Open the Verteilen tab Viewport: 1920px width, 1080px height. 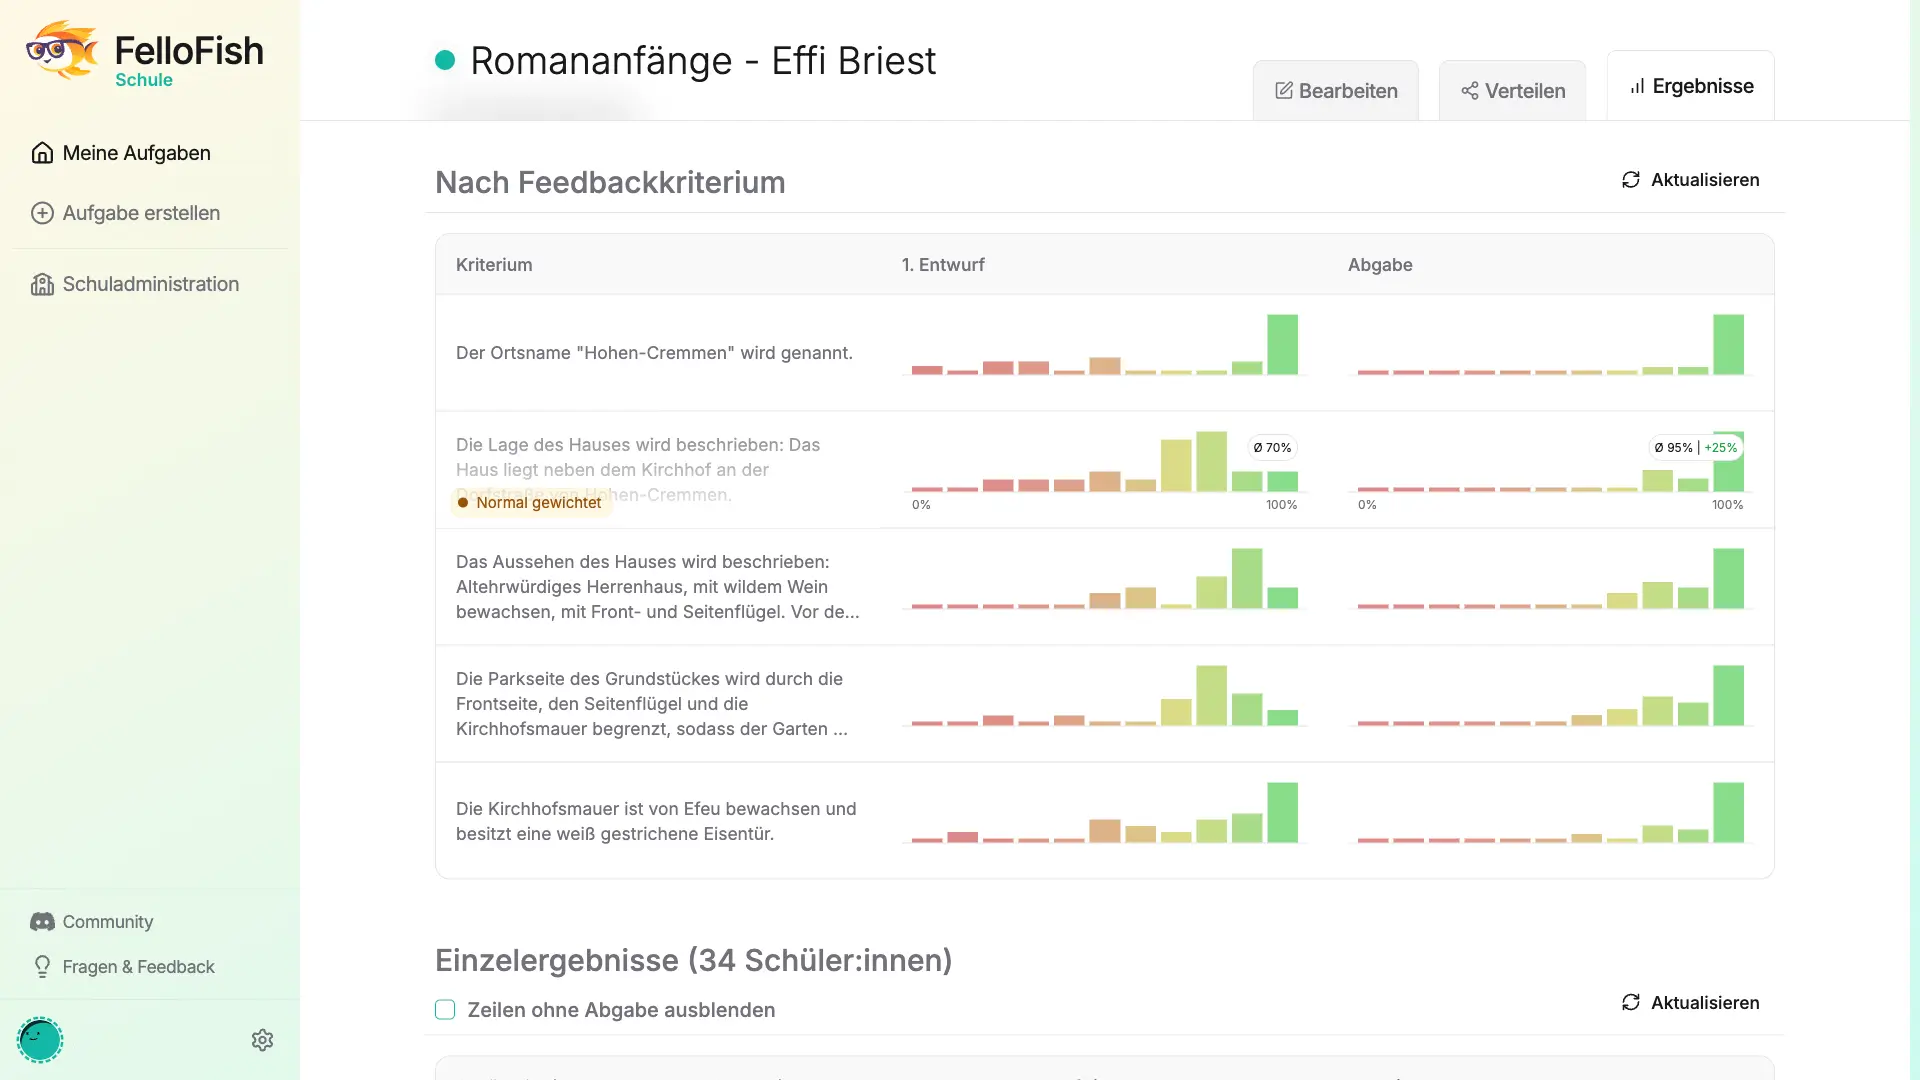coord(1513,91)
